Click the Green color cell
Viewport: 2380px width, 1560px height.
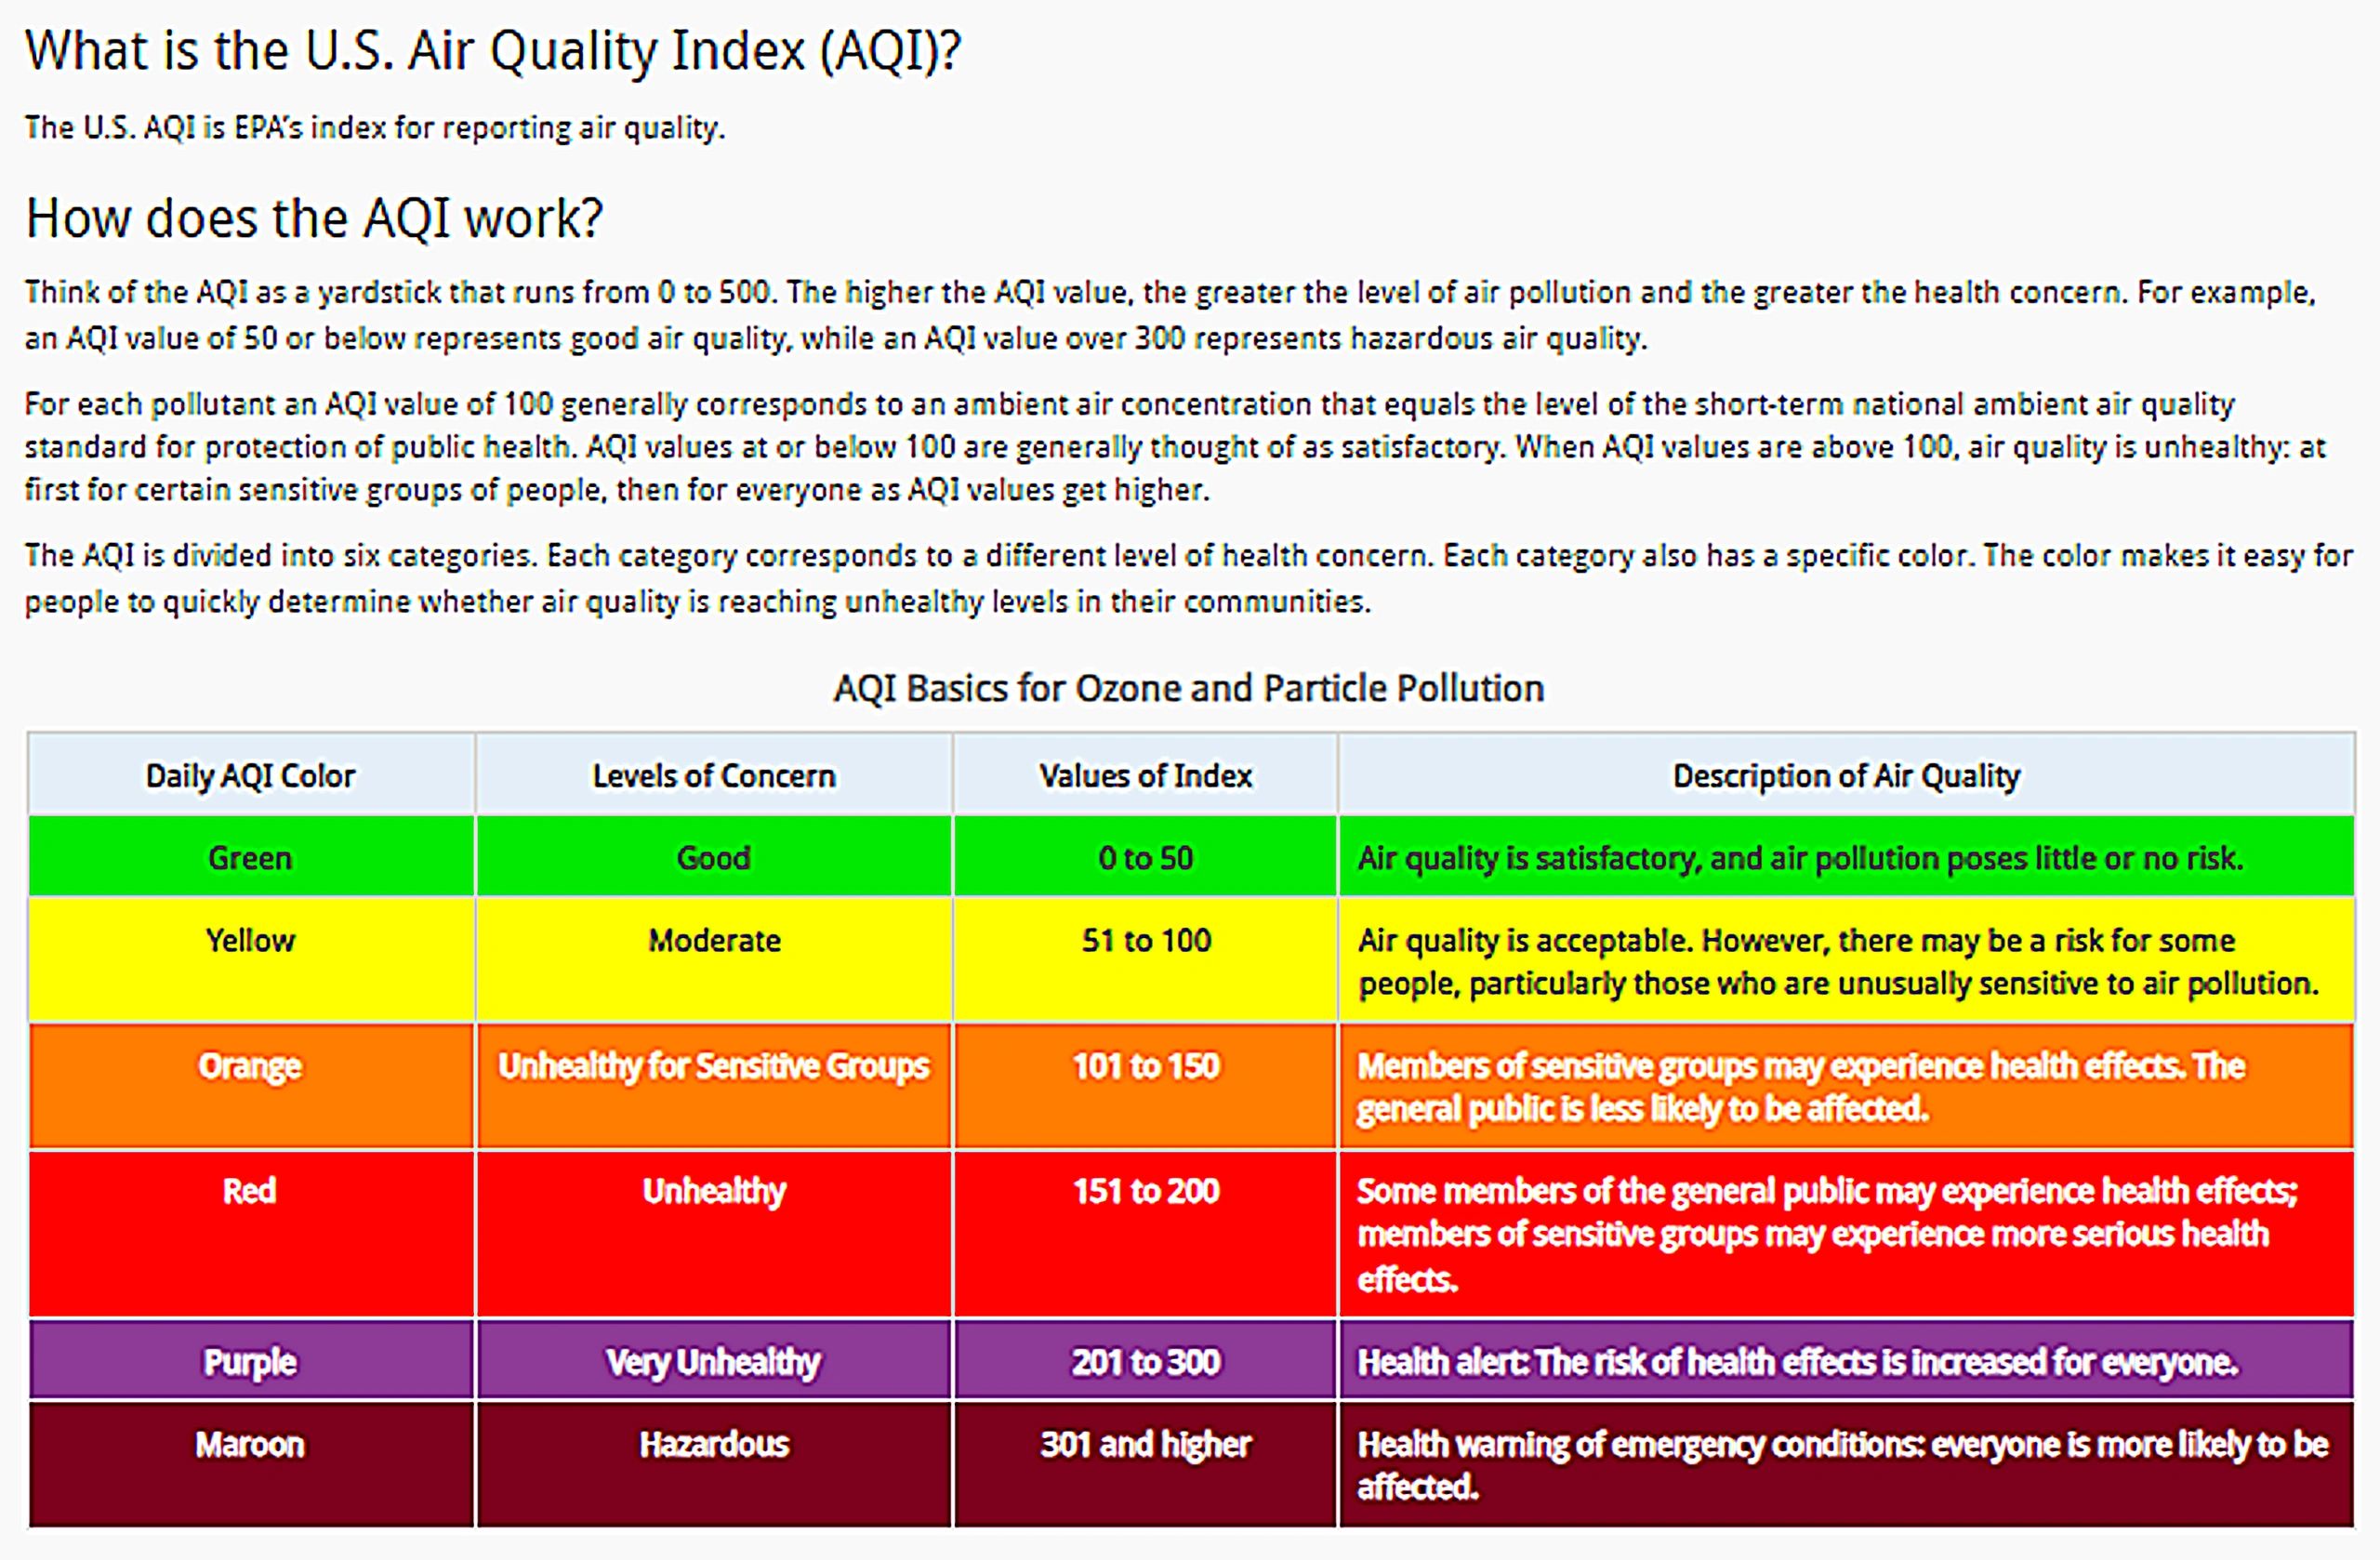click(250, 857)
